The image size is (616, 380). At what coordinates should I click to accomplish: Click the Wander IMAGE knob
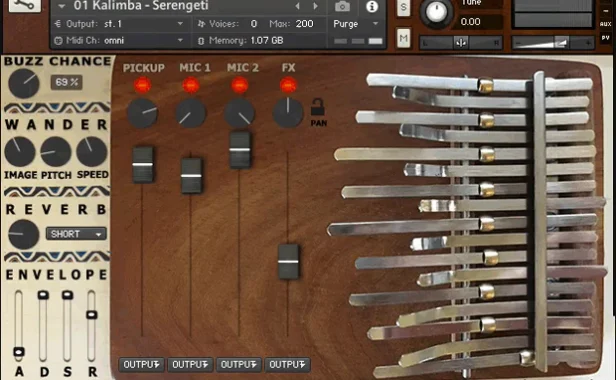(20, 152)
